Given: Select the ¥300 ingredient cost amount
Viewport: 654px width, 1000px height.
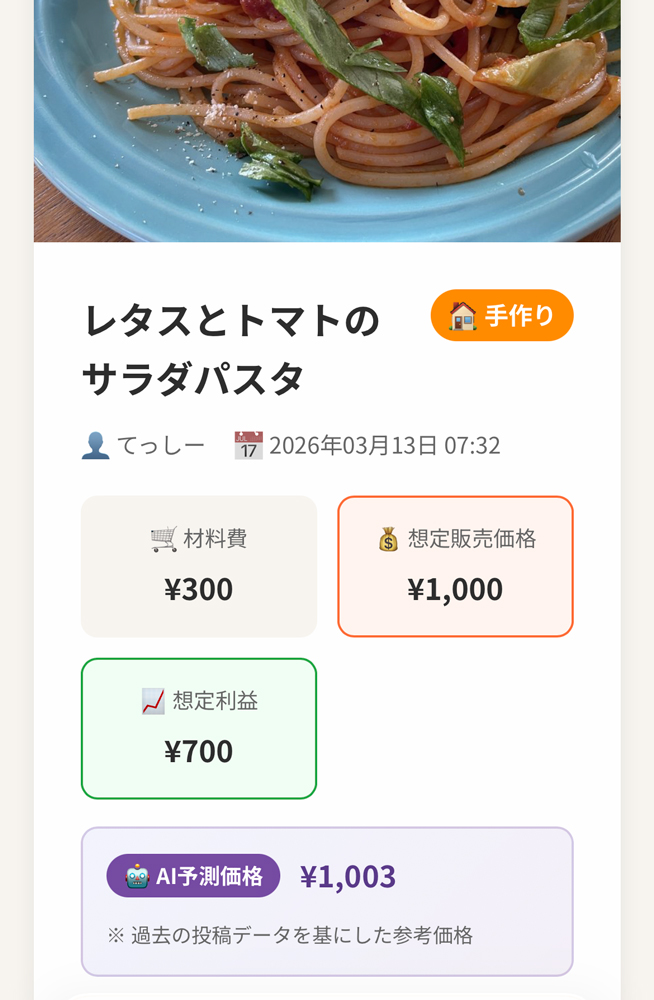Looking at the screenshot, I should pos(199,589).
